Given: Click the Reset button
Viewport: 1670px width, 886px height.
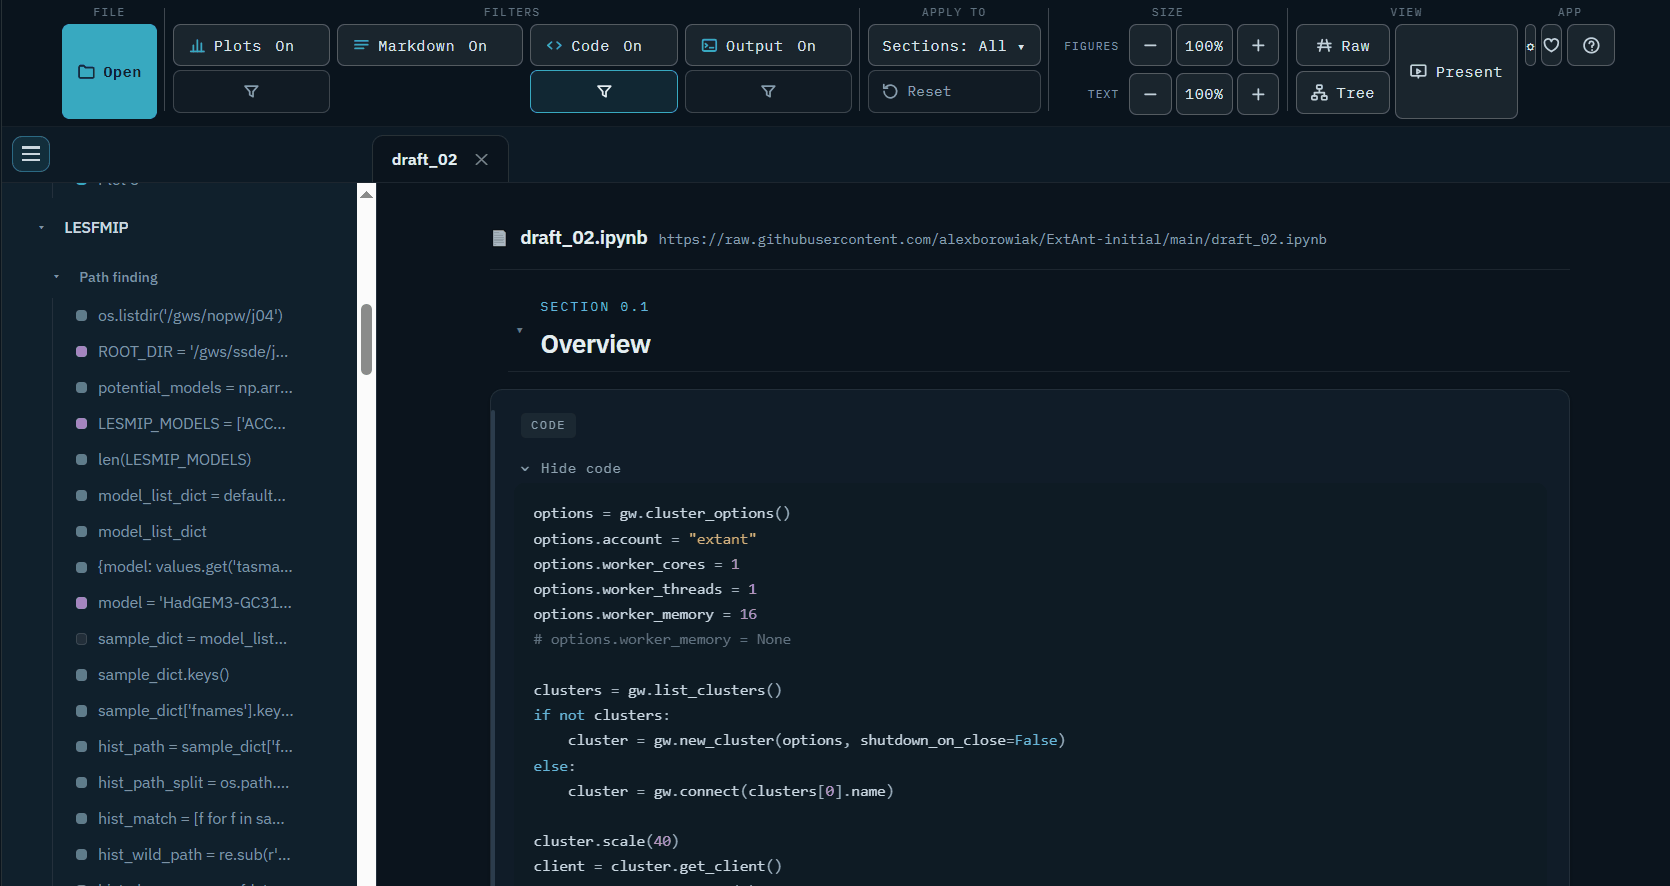Looking at the screenshot, I should coord(954,91).
